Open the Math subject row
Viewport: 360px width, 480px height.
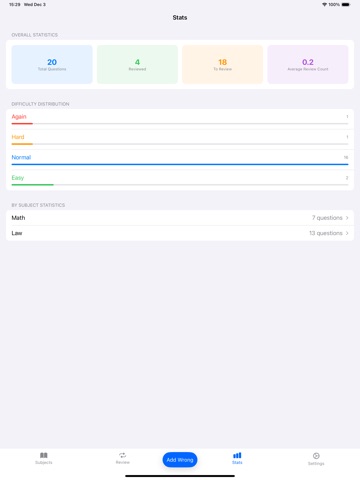tap(180, 218)
